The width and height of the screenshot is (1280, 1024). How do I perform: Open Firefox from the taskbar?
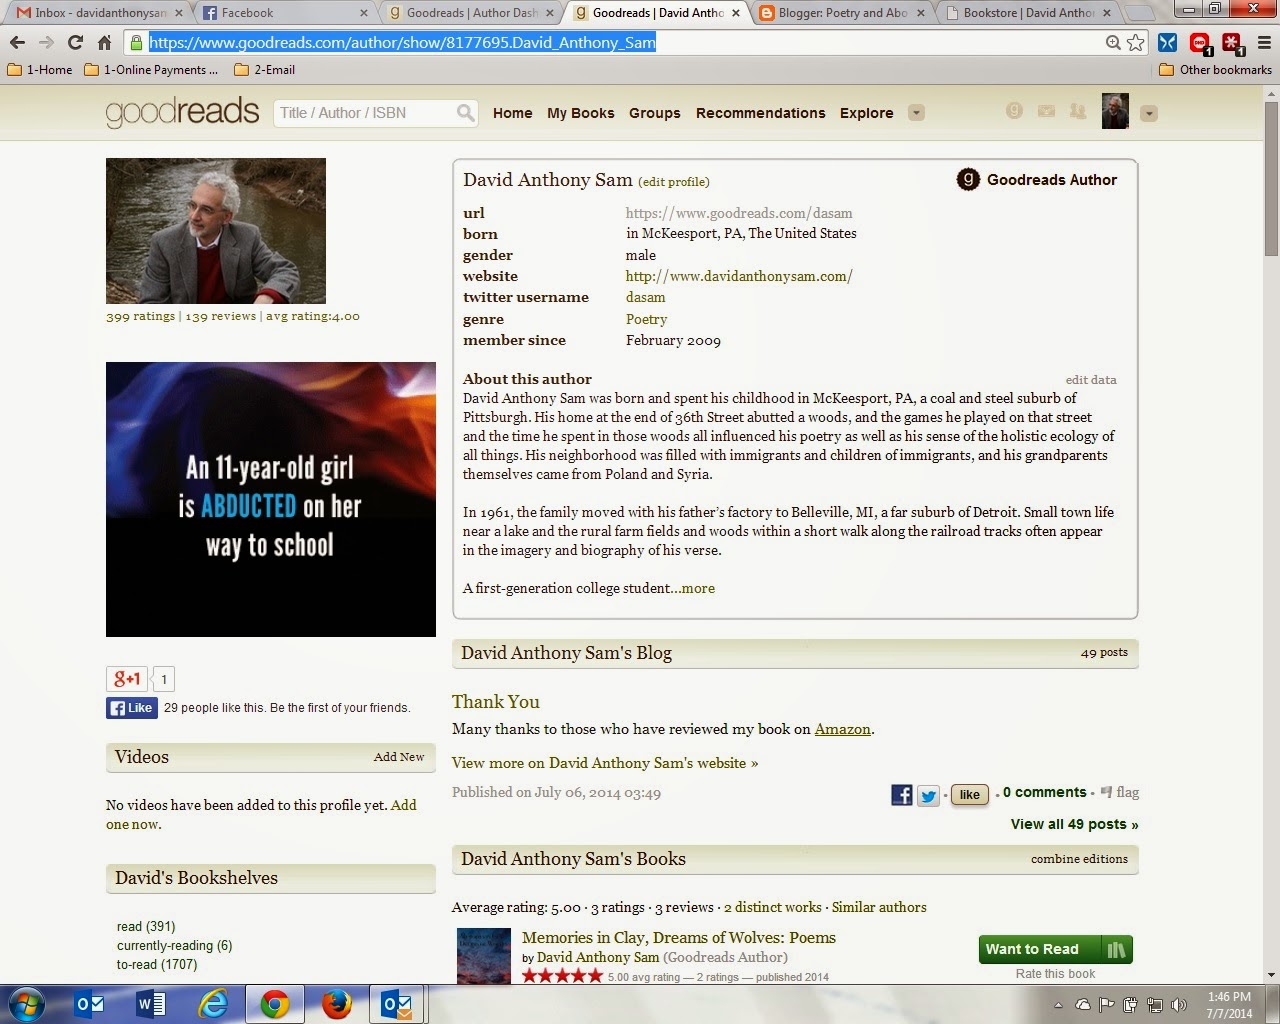[x=337, y=1004]
